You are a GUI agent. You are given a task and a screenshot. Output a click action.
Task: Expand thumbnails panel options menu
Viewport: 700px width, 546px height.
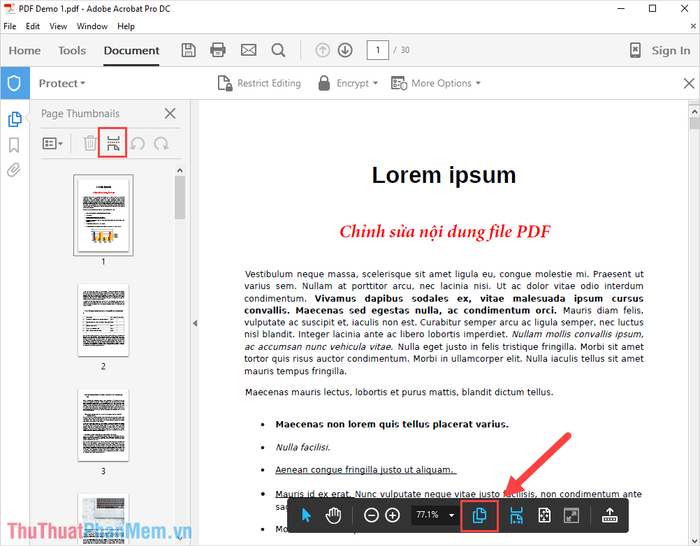(52, 144)
